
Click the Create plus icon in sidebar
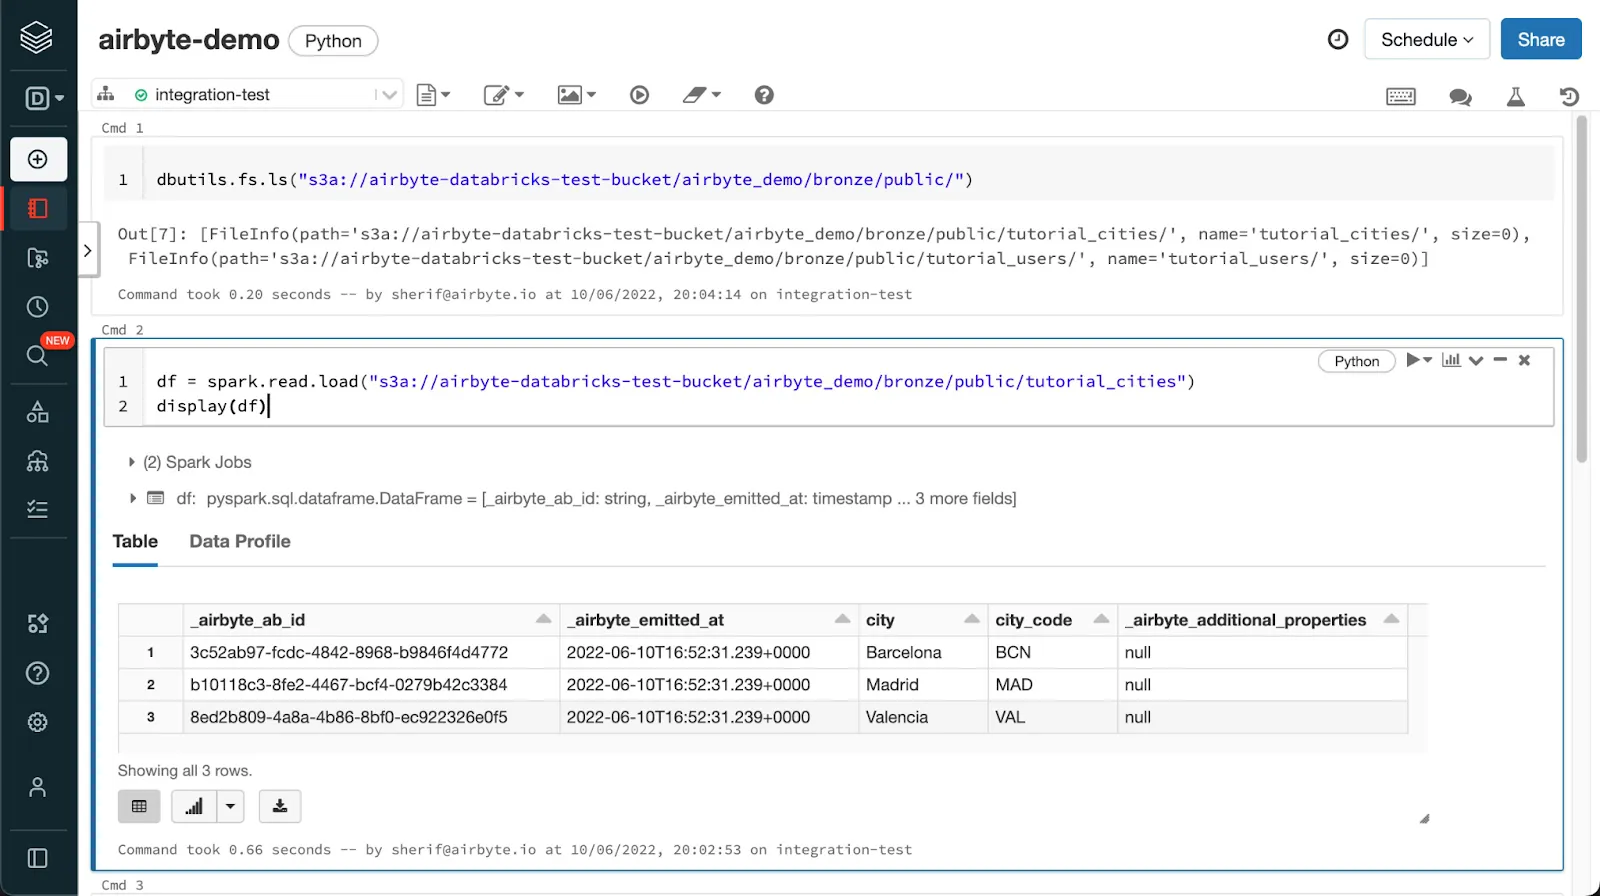click(x=38, y=159)
